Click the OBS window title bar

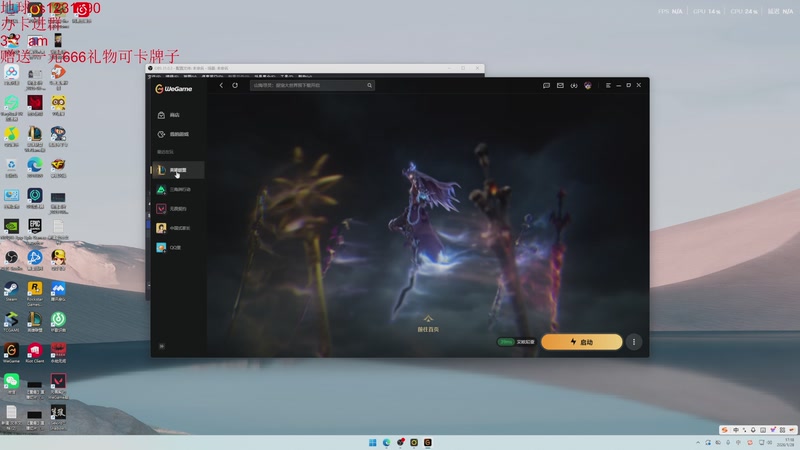(x=315, y=68)
